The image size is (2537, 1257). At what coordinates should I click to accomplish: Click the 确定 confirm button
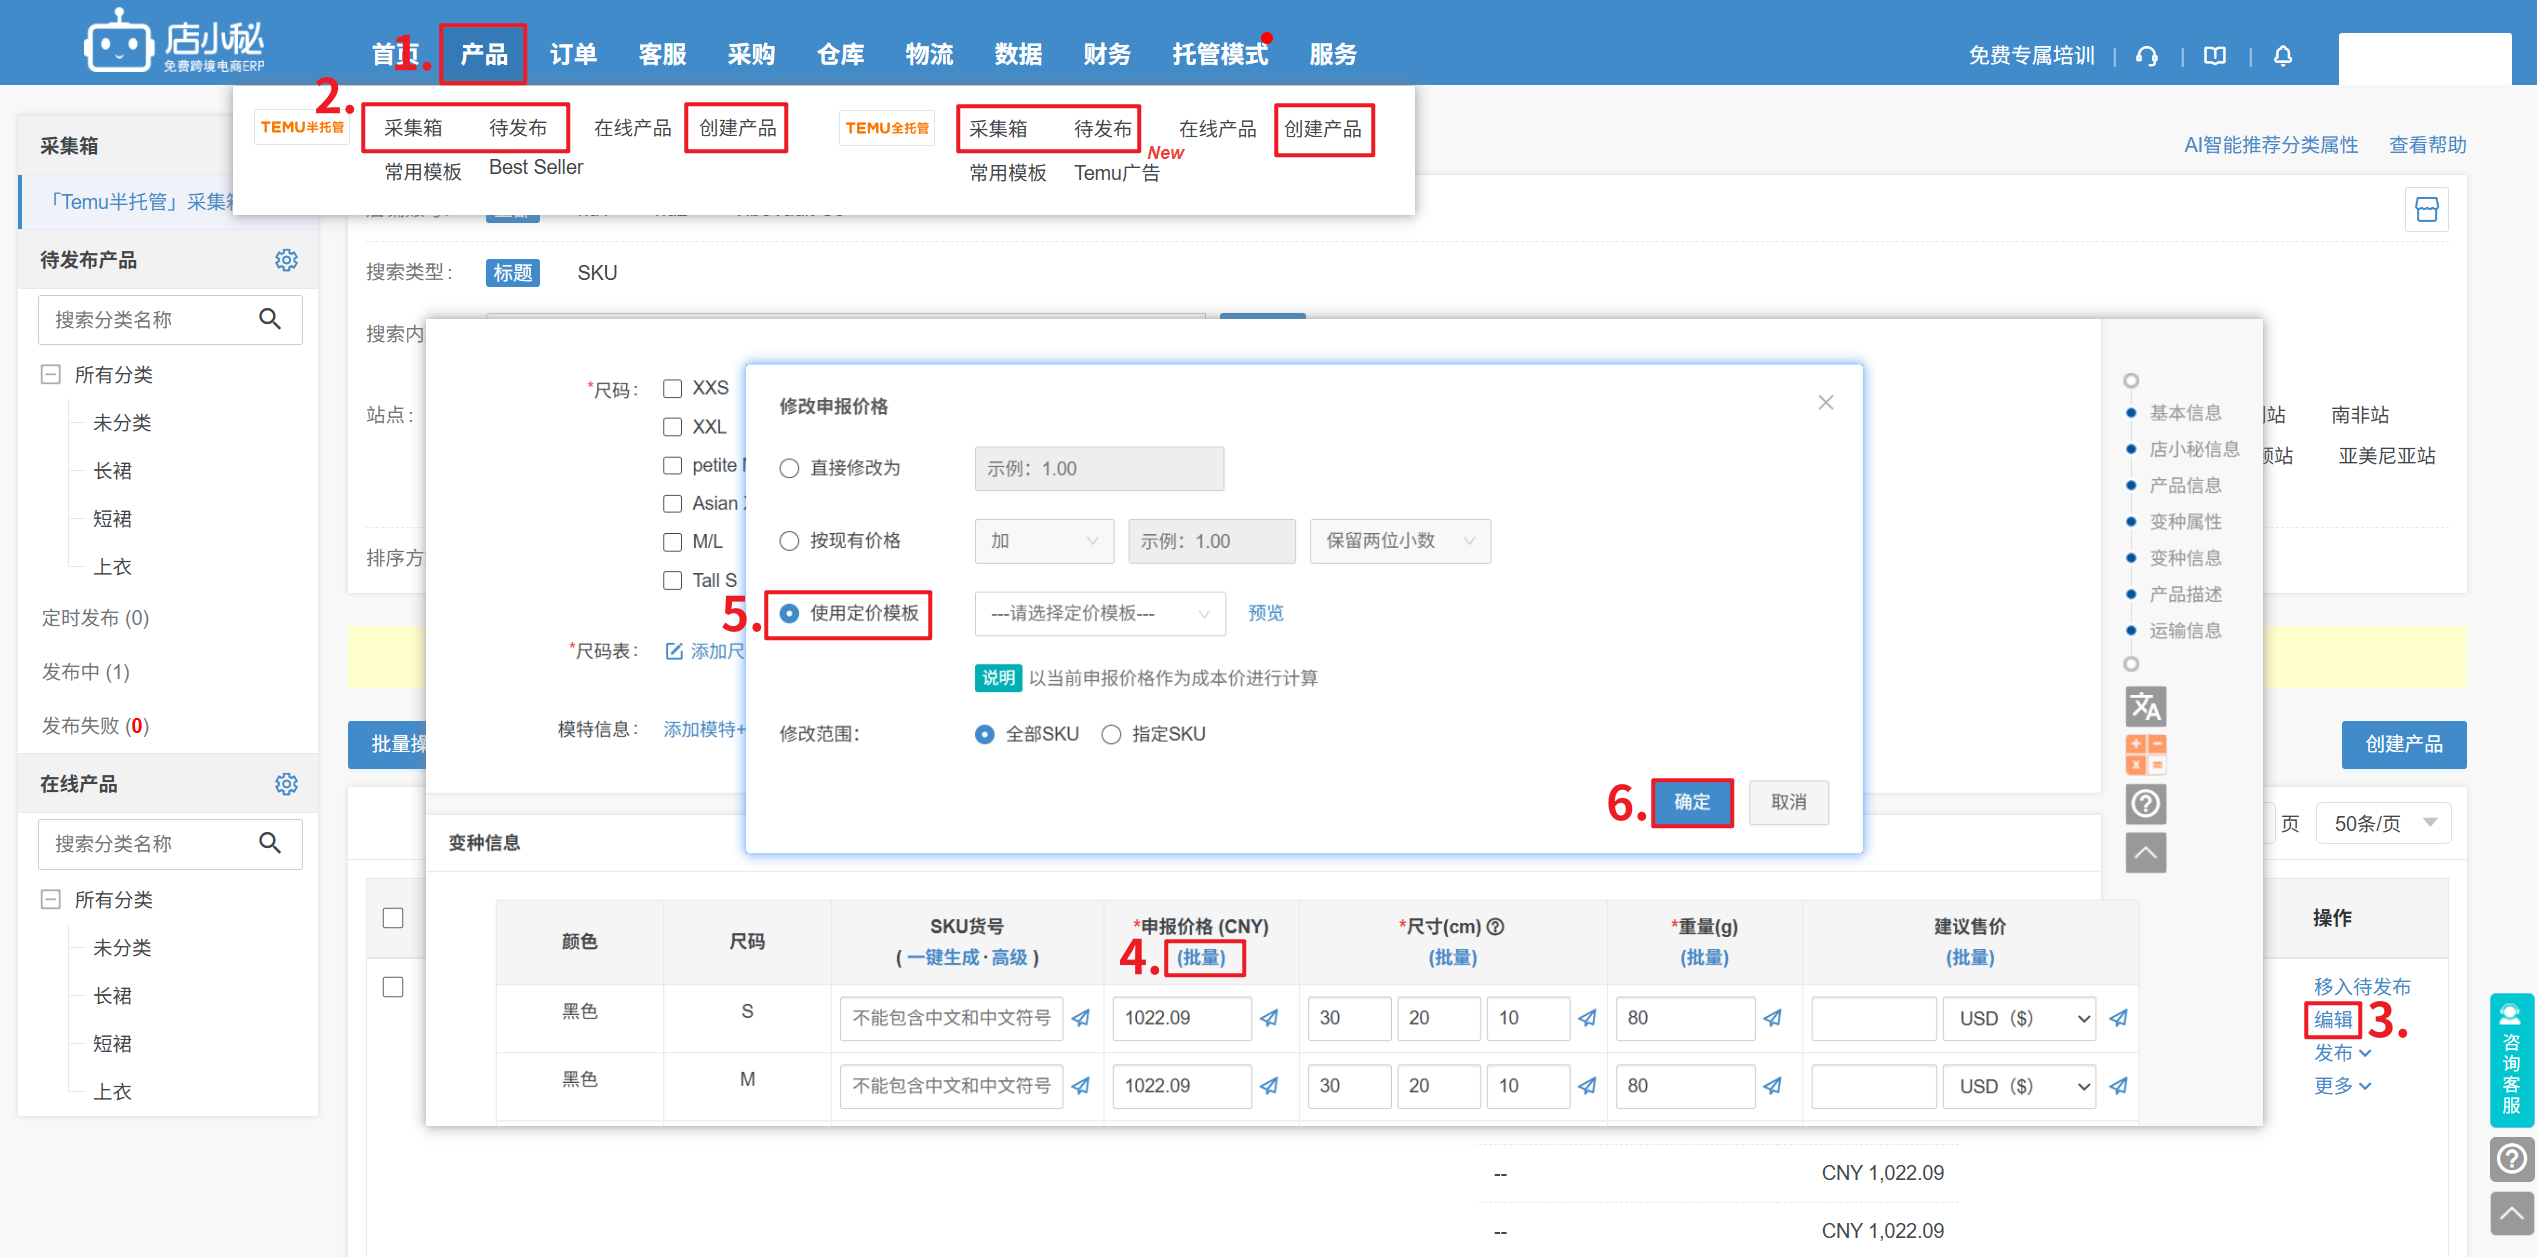(1691, 802)
